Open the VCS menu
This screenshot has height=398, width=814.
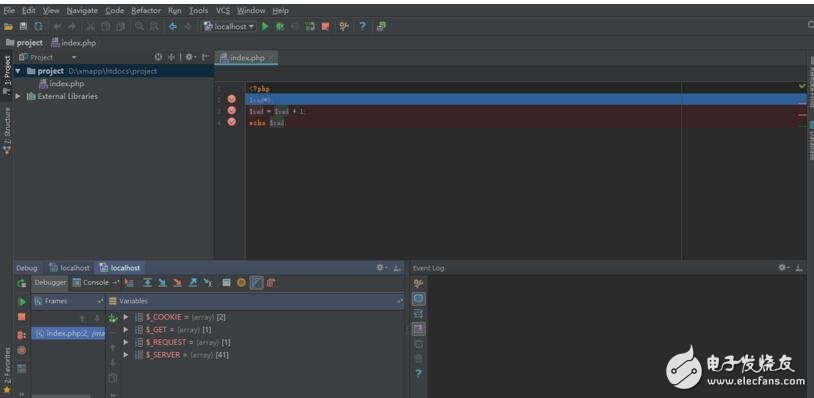[223, 10]
